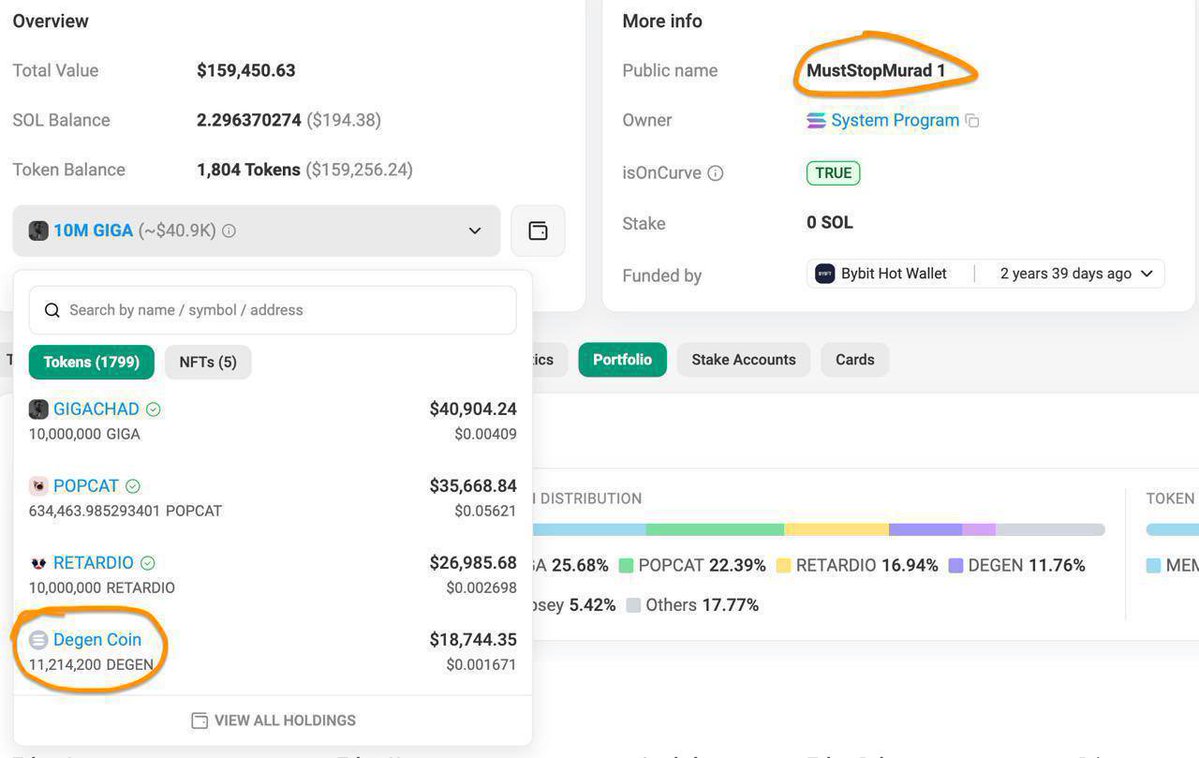Open the Portfolio tab
Image resolution: width=1199 pixels, height=758 pixels.
[622, 359]
